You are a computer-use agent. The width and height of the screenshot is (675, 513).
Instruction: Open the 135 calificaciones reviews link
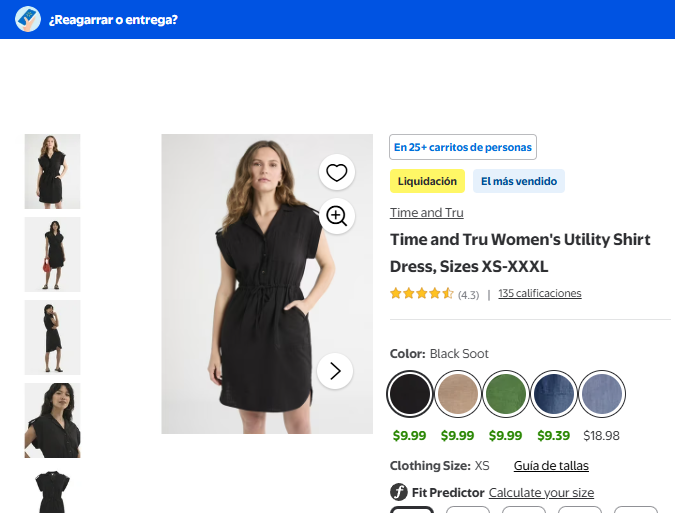539,294
